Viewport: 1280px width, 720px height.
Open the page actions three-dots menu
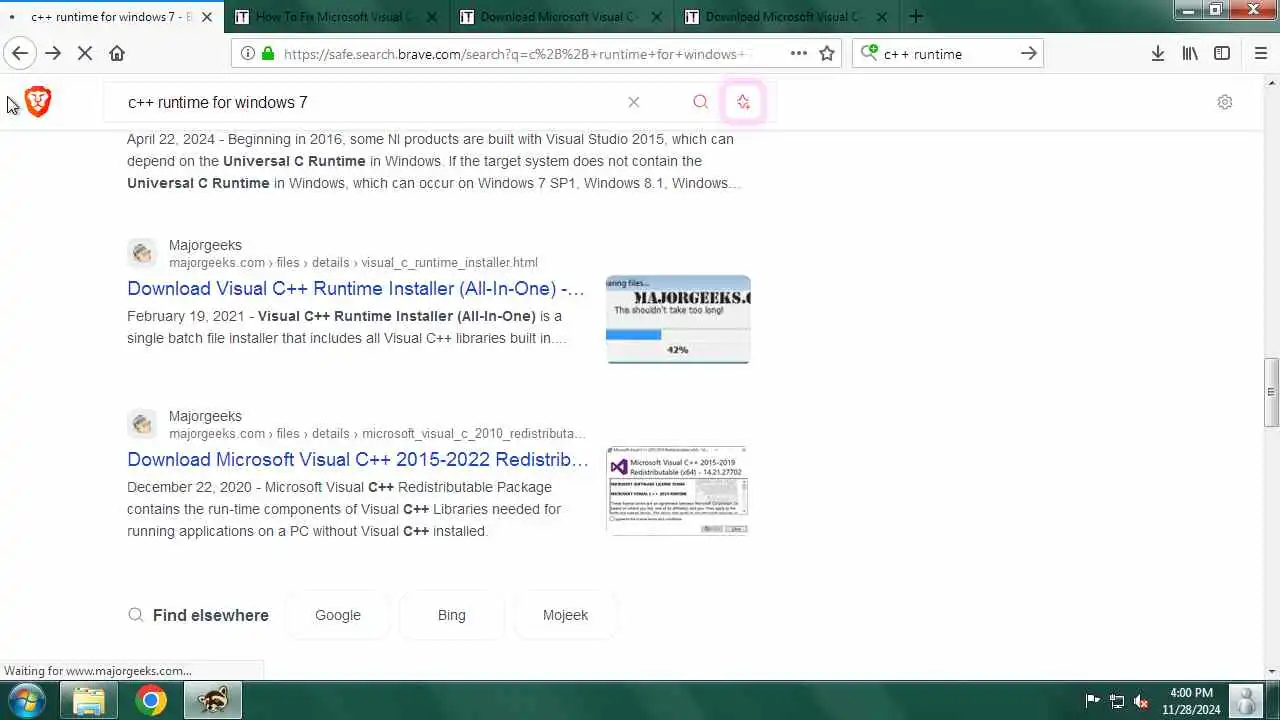pyautogui.click(x=799, y=54)
